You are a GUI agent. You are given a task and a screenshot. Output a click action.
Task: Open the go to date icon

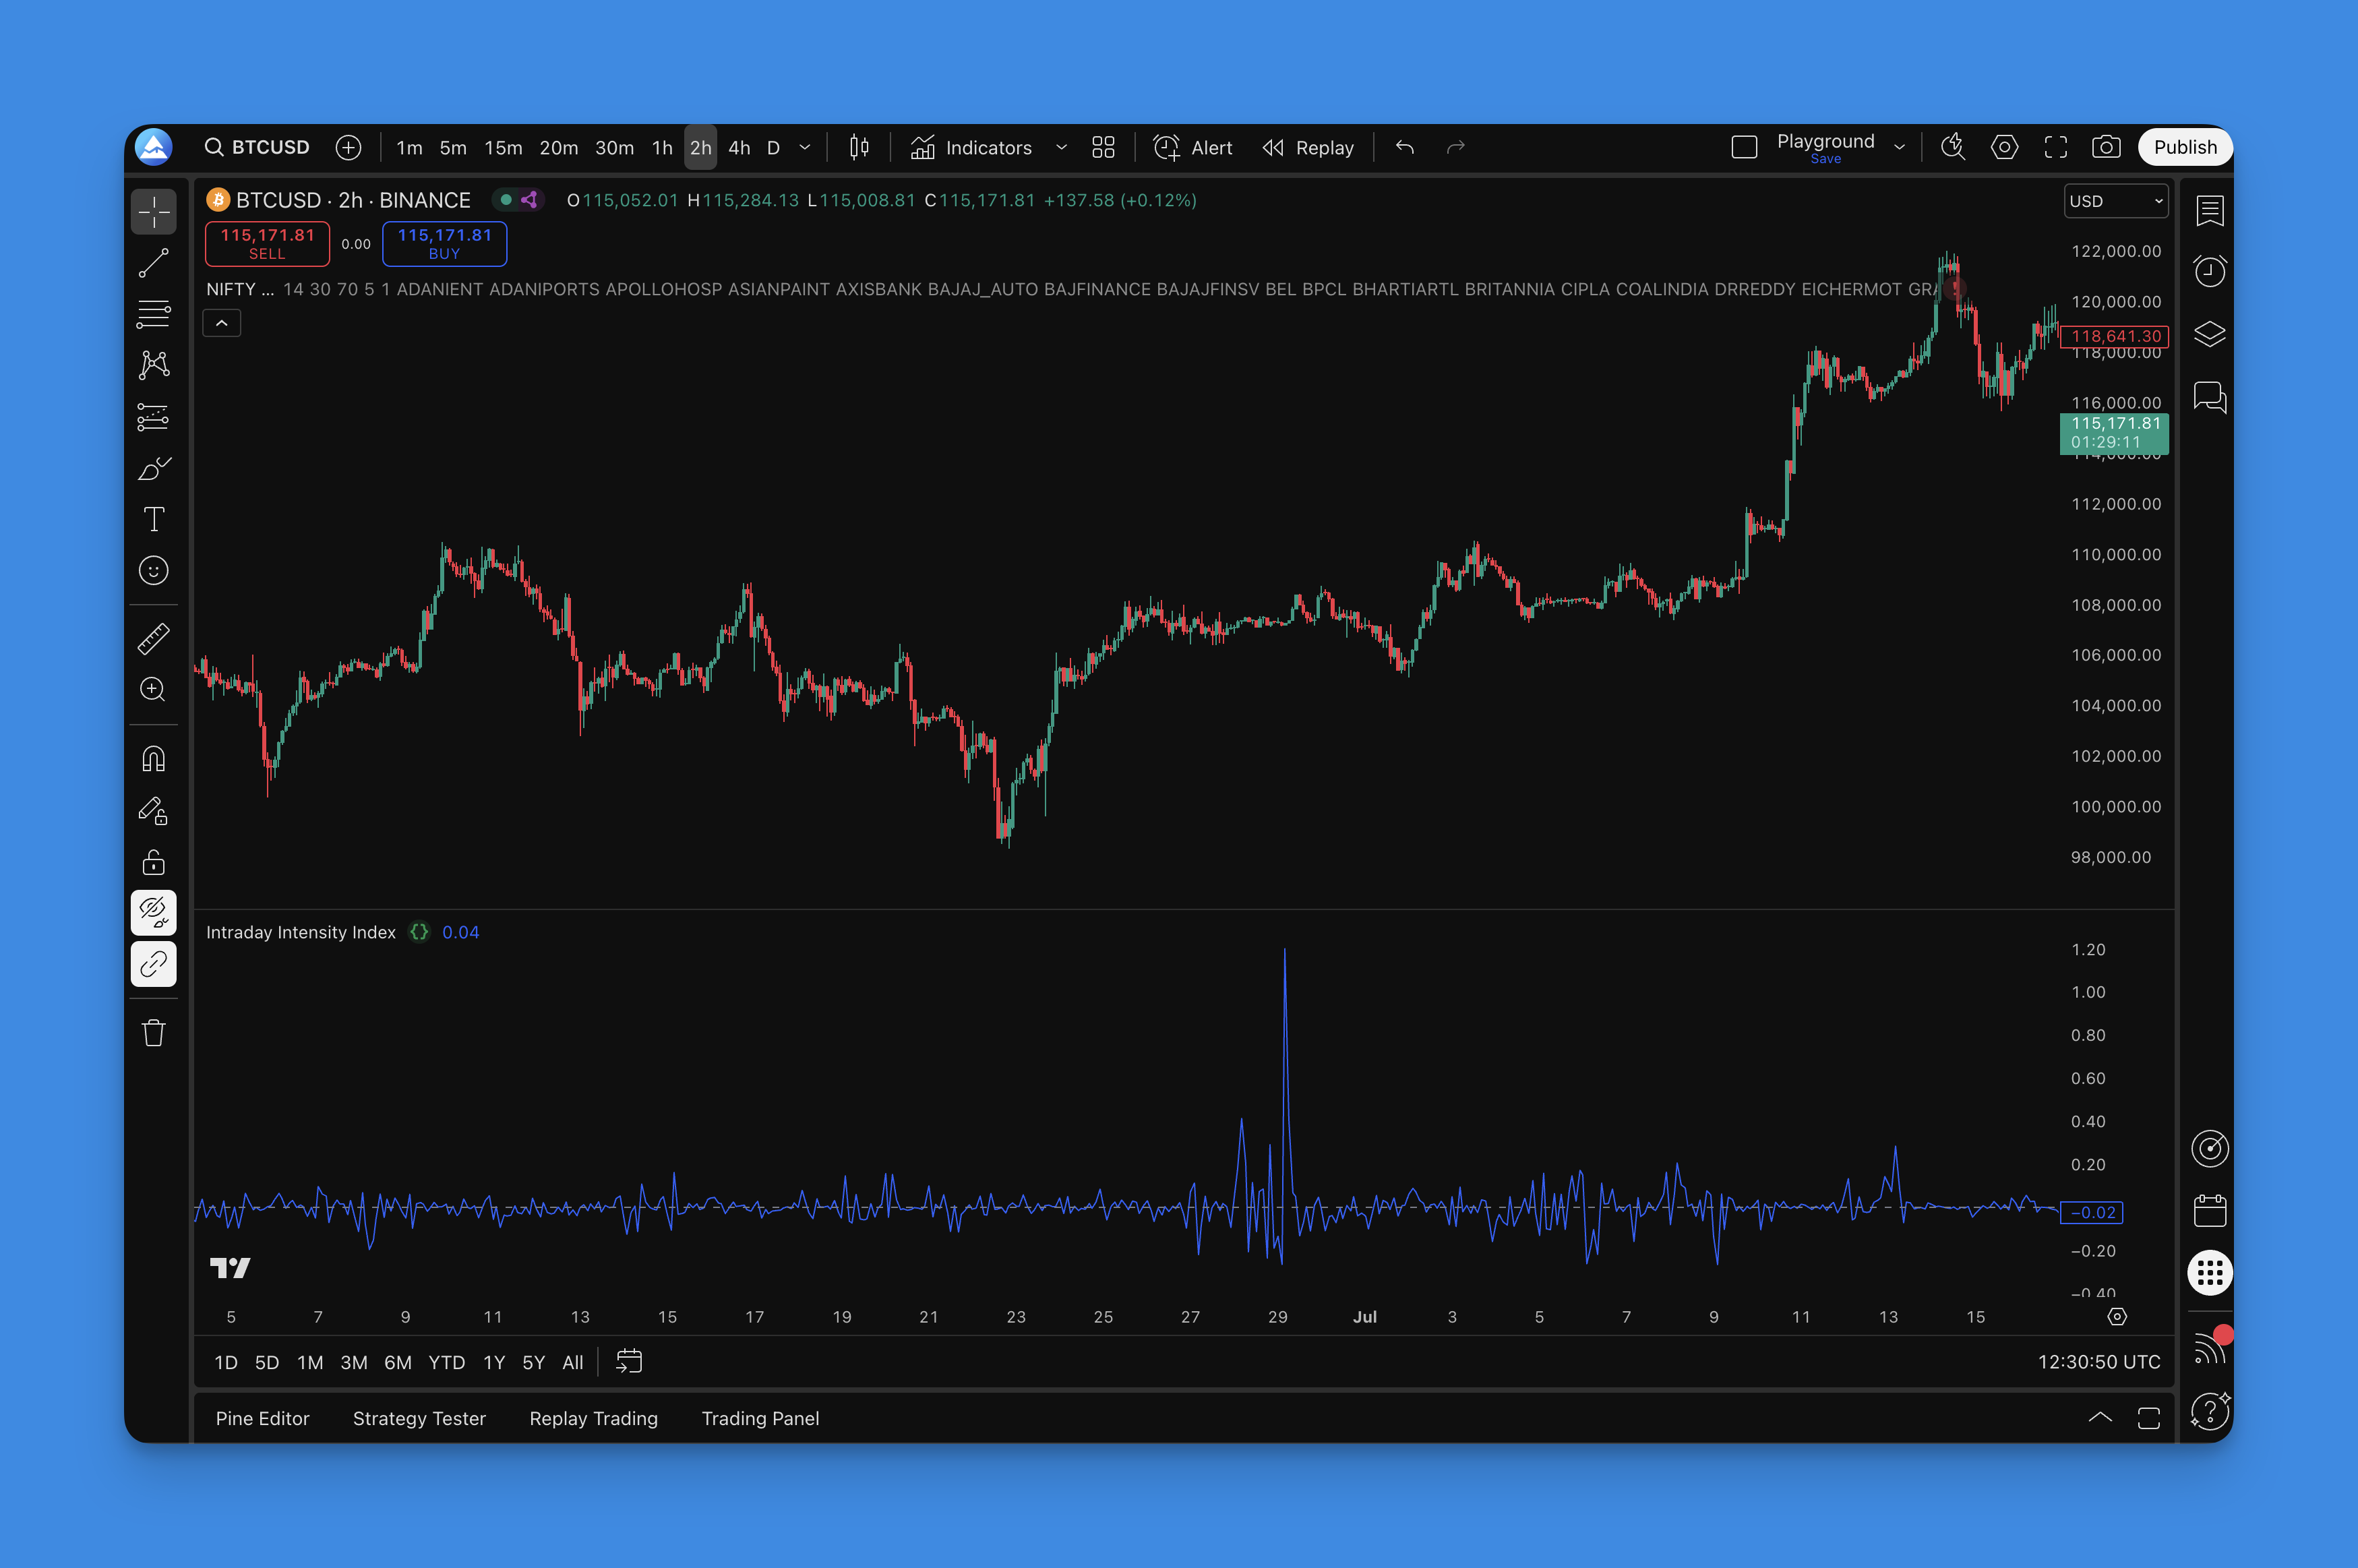629,1362
